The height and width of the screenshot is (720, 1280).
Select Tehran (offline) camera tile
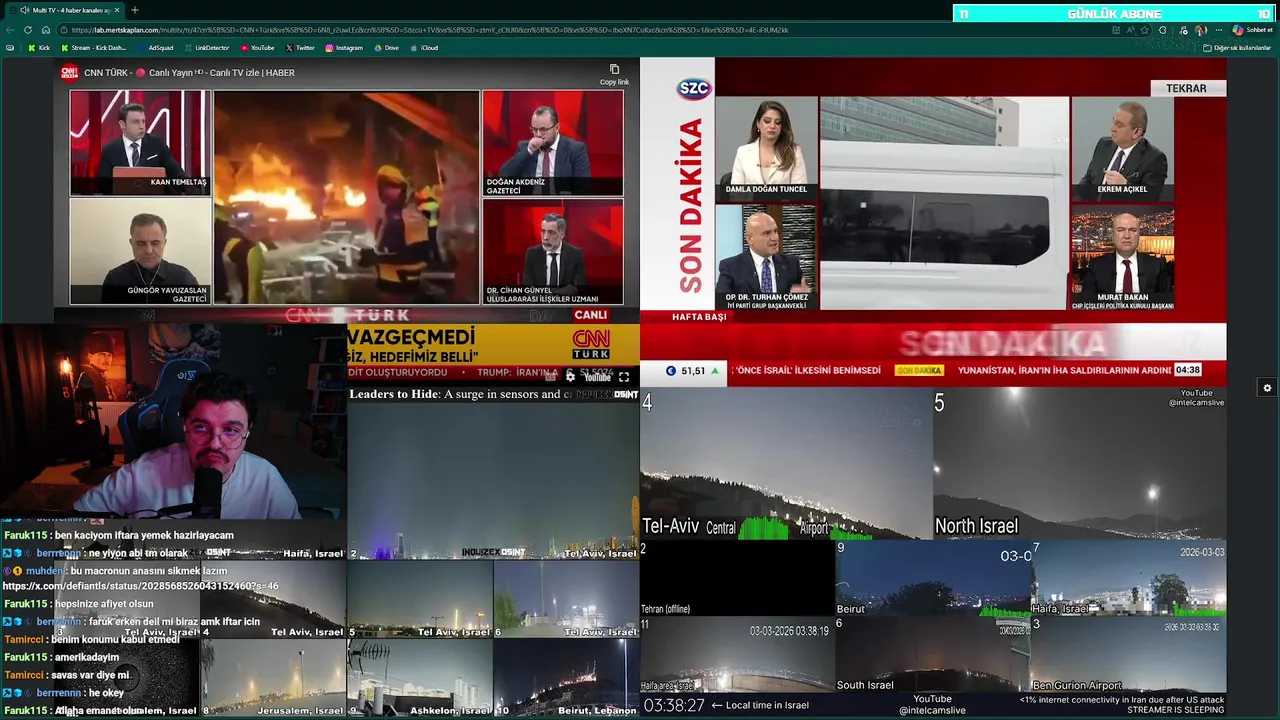click(x=737, y=578)
